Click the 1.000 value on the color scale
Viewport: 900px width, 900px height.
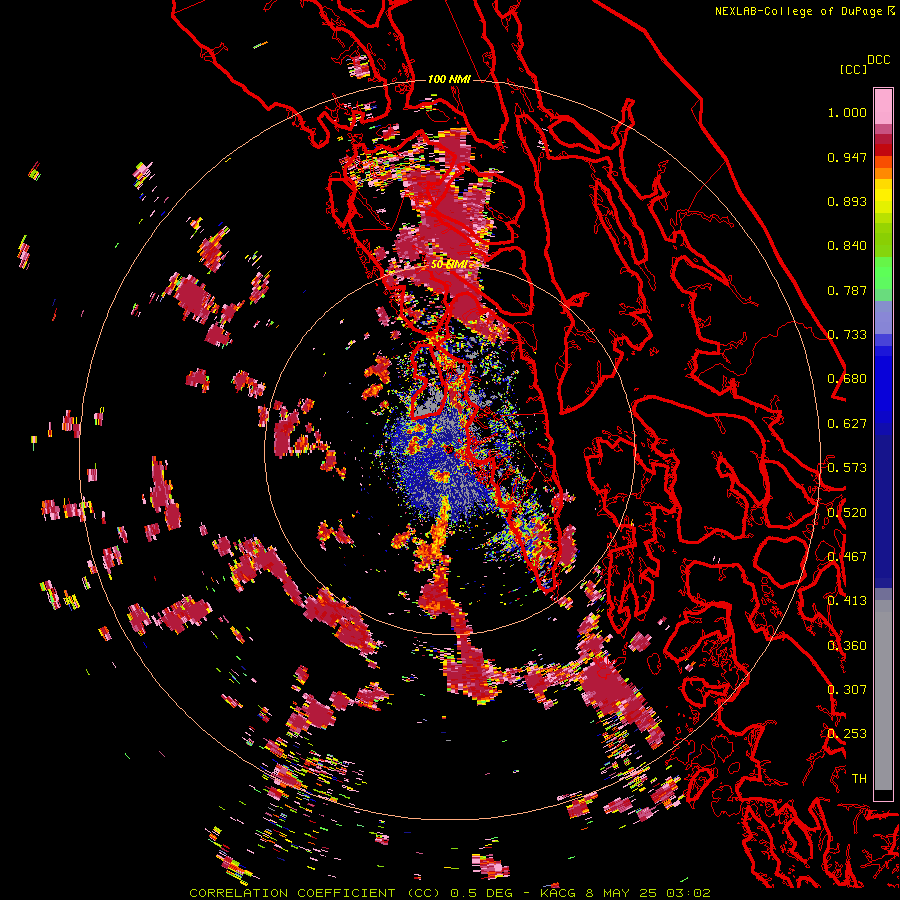point(847,112)
